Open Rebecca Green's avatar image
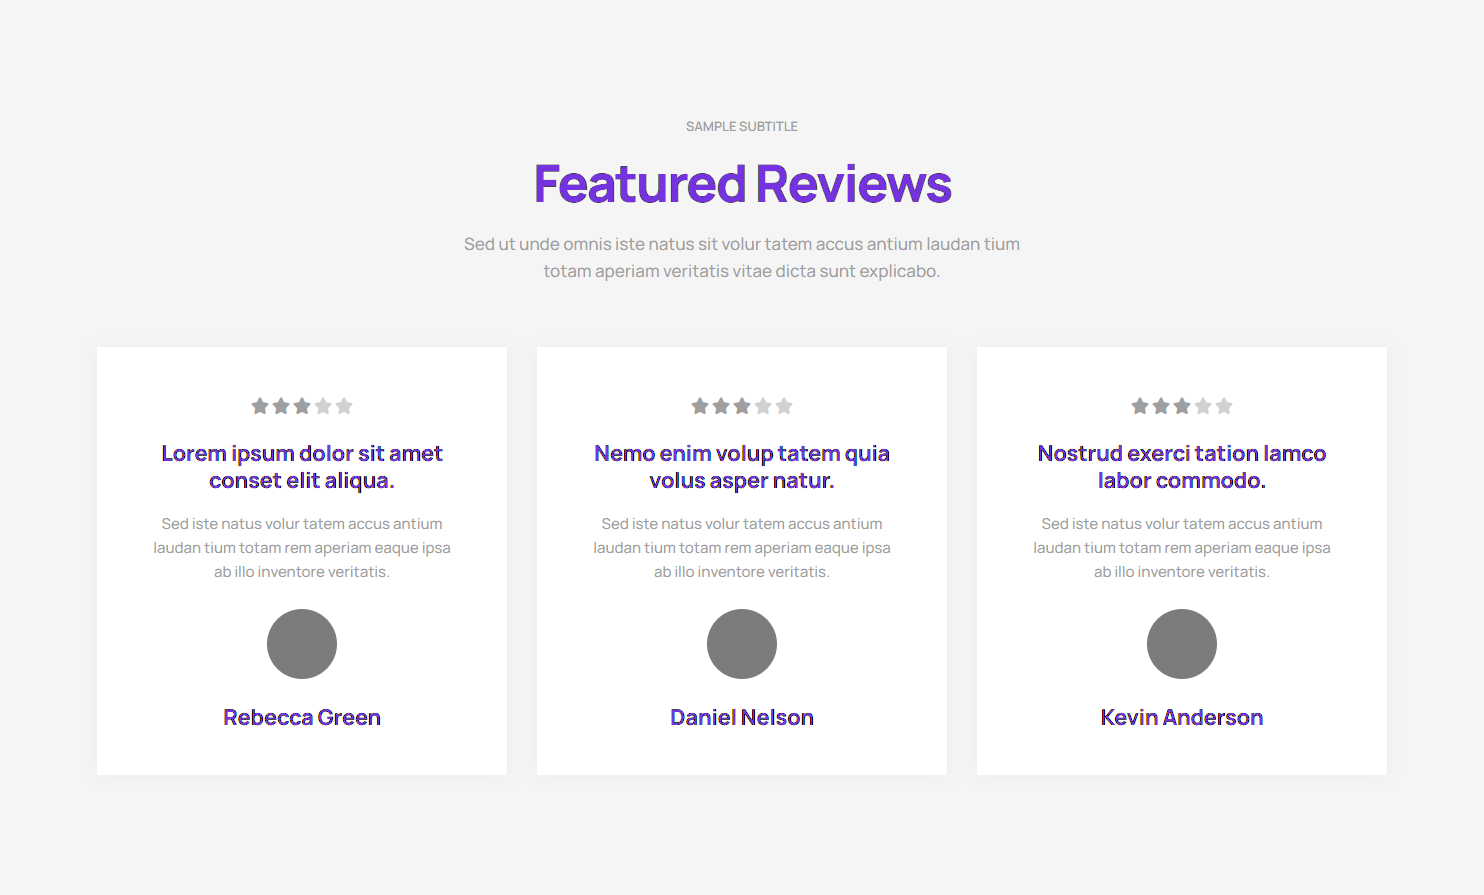Image resolution: width=1484 pixels, height=895 pixels. tap(302, 644)
